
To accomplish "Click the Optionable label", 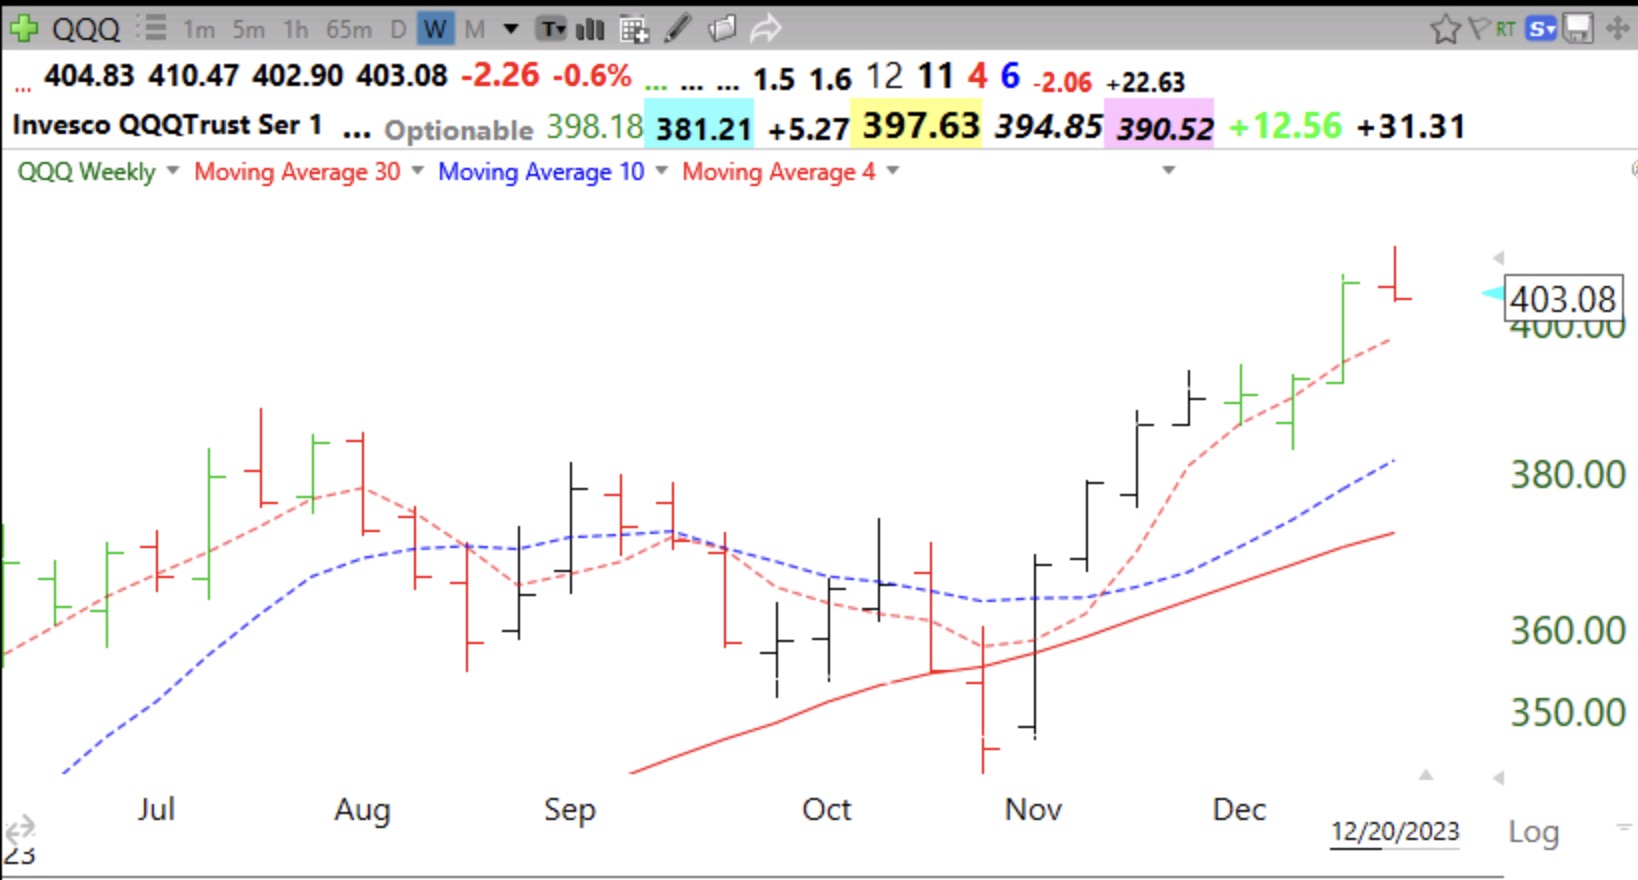I will point(459,130).
